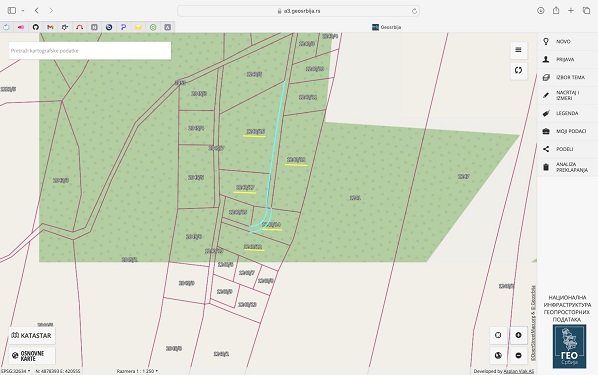Open the Safari share icon

point(556,10)
